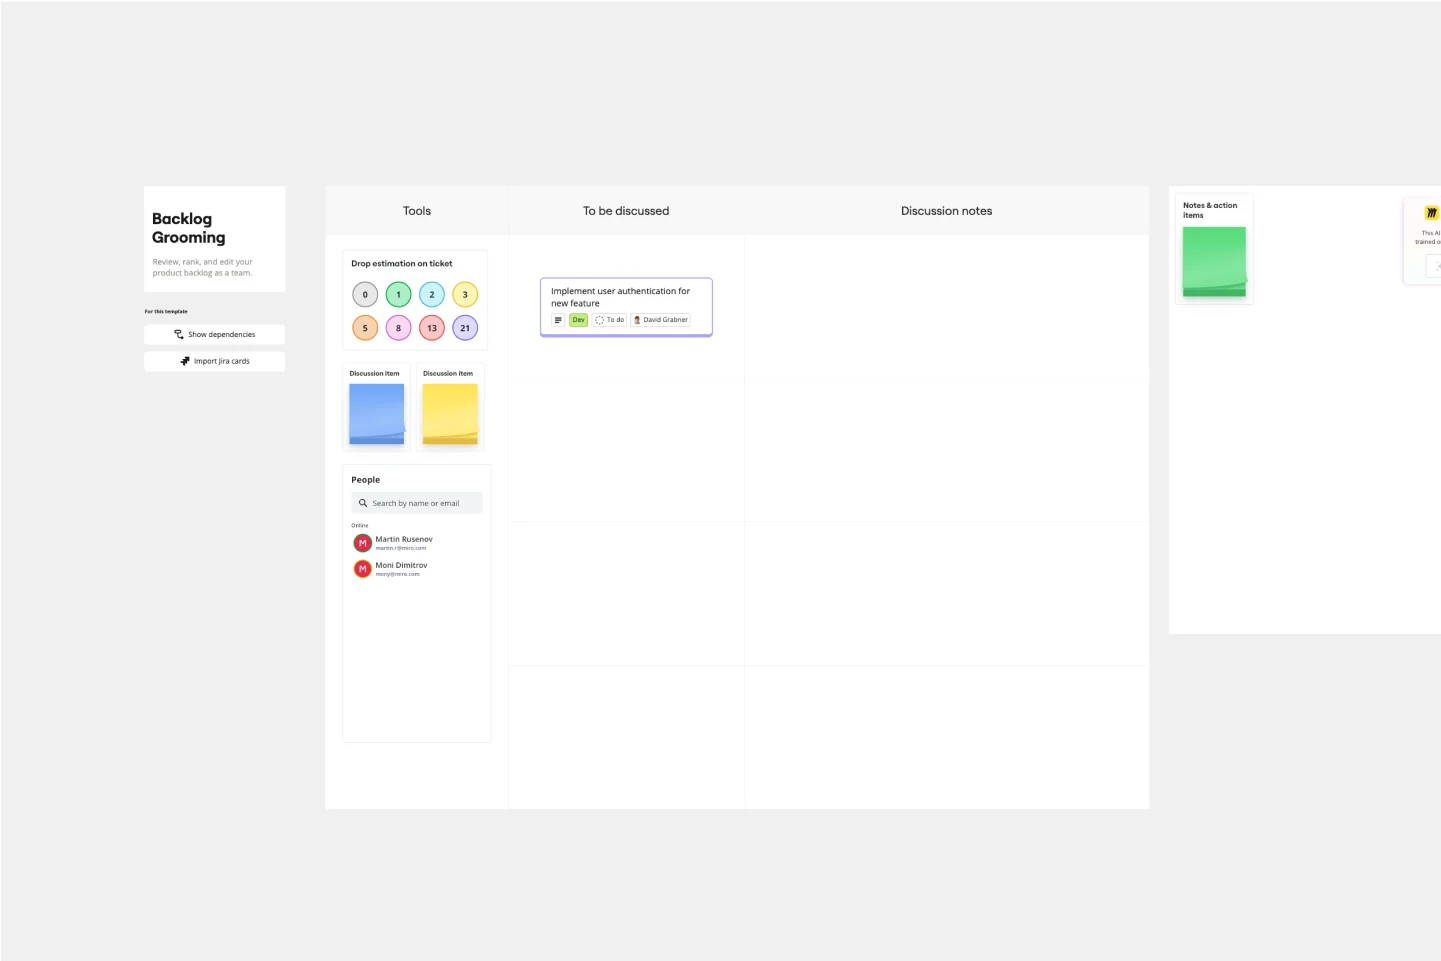Screen dimensions: 1441x961
Task: Pick the green 1 estimation circle
Action: (x=398, y=295)
